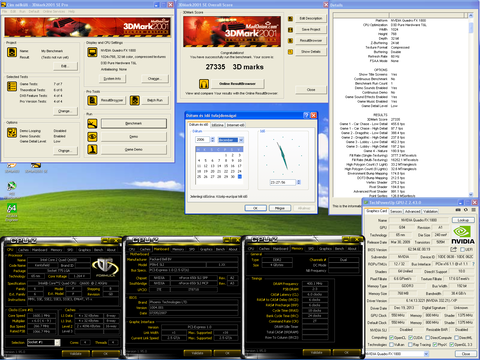This screenshot has width=480, height=360.
Task: Click the year input field in date dialog
Action: pyautogui.click(x=203, y=140)
